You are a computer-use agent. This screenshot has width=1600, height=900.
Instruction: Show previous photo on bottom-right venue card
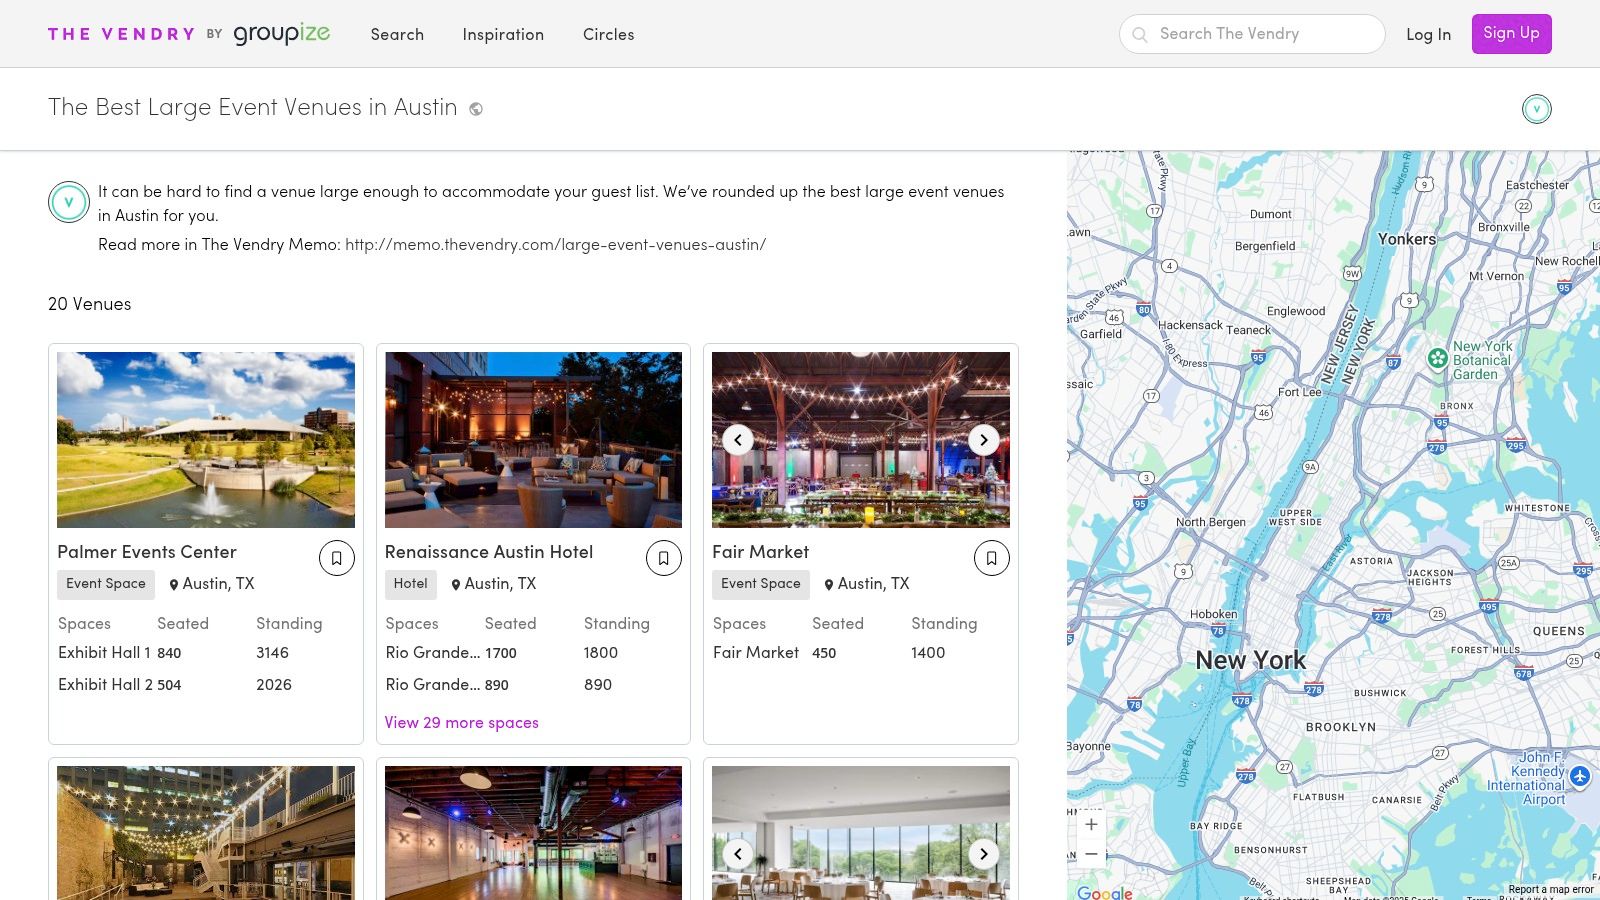point(738,854)
